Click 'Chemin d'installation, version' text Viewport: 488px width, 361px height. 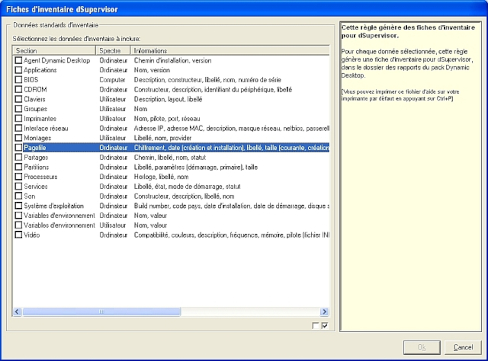coord(173,60)
